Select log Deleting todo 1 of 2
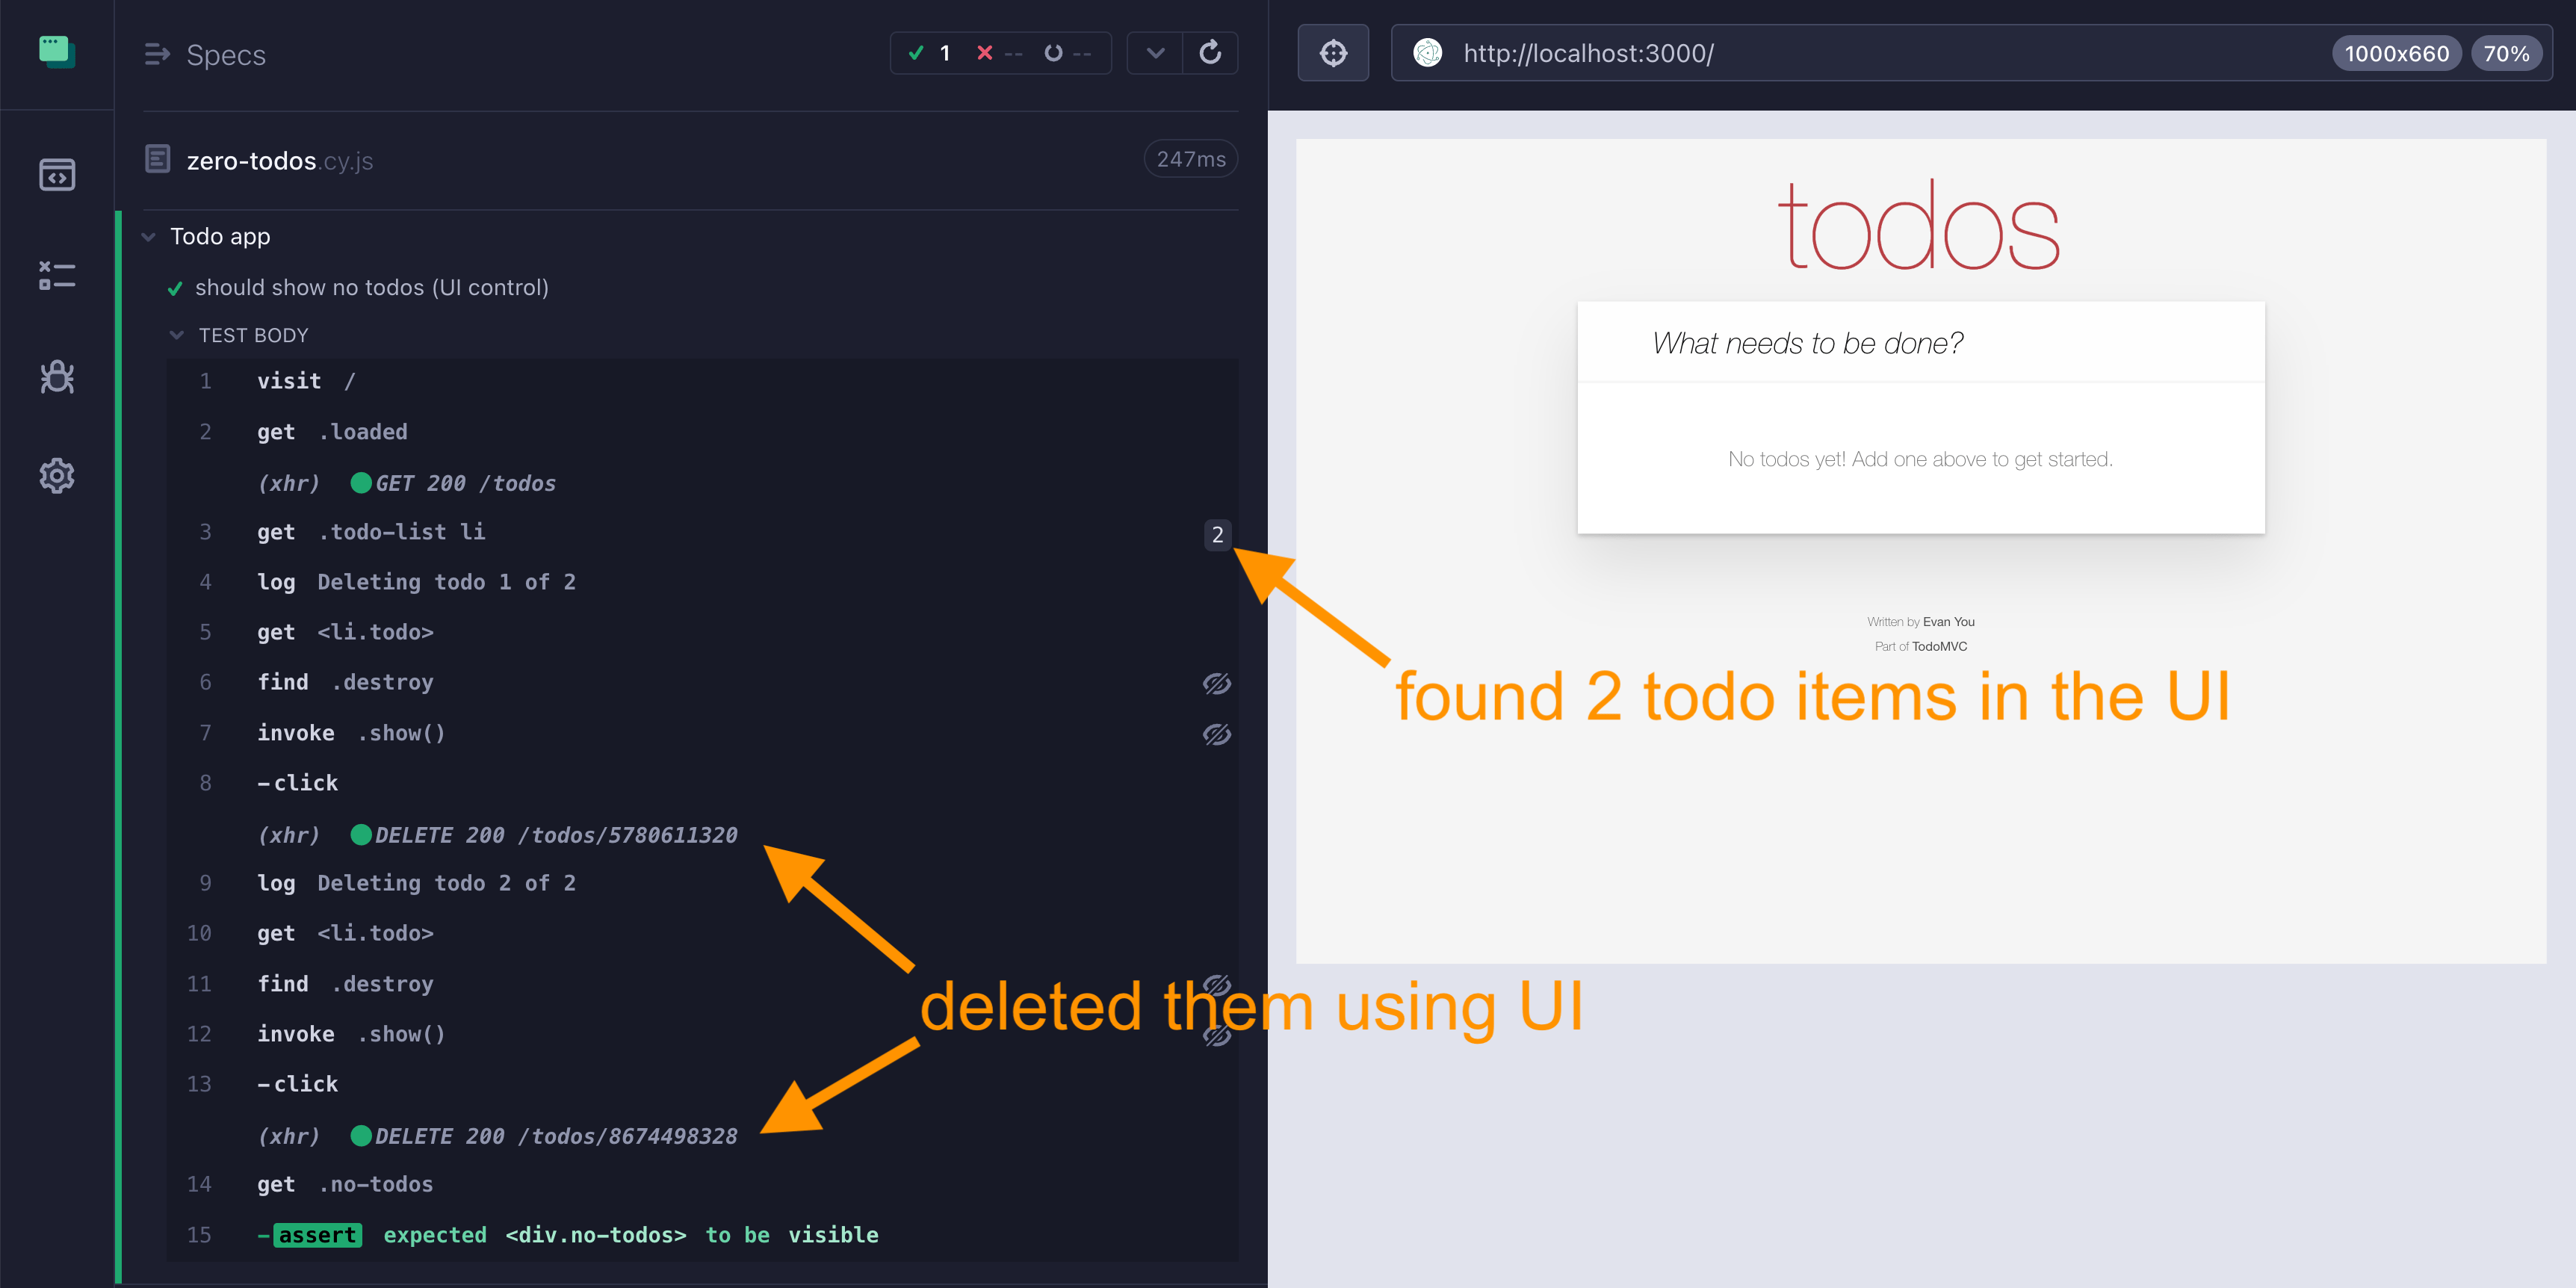The height and width of the screenshot is (1288, 2576). point(702,582)
